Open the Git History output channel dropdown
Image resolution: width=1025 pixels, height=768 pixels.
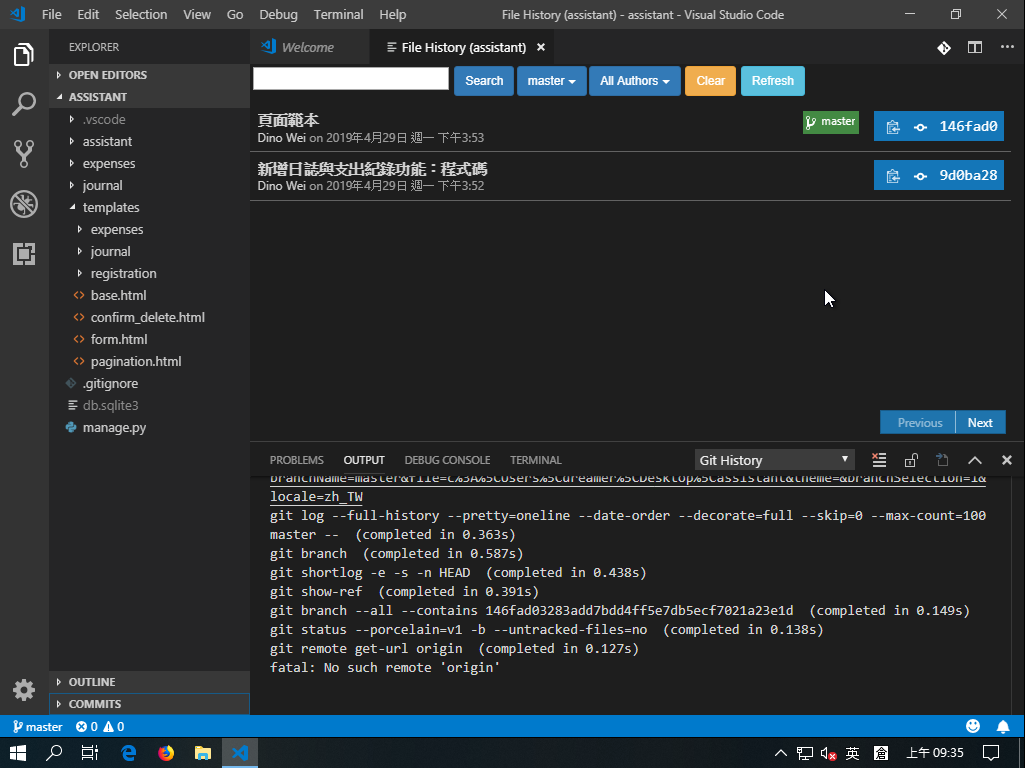click(x=775, y=460)
